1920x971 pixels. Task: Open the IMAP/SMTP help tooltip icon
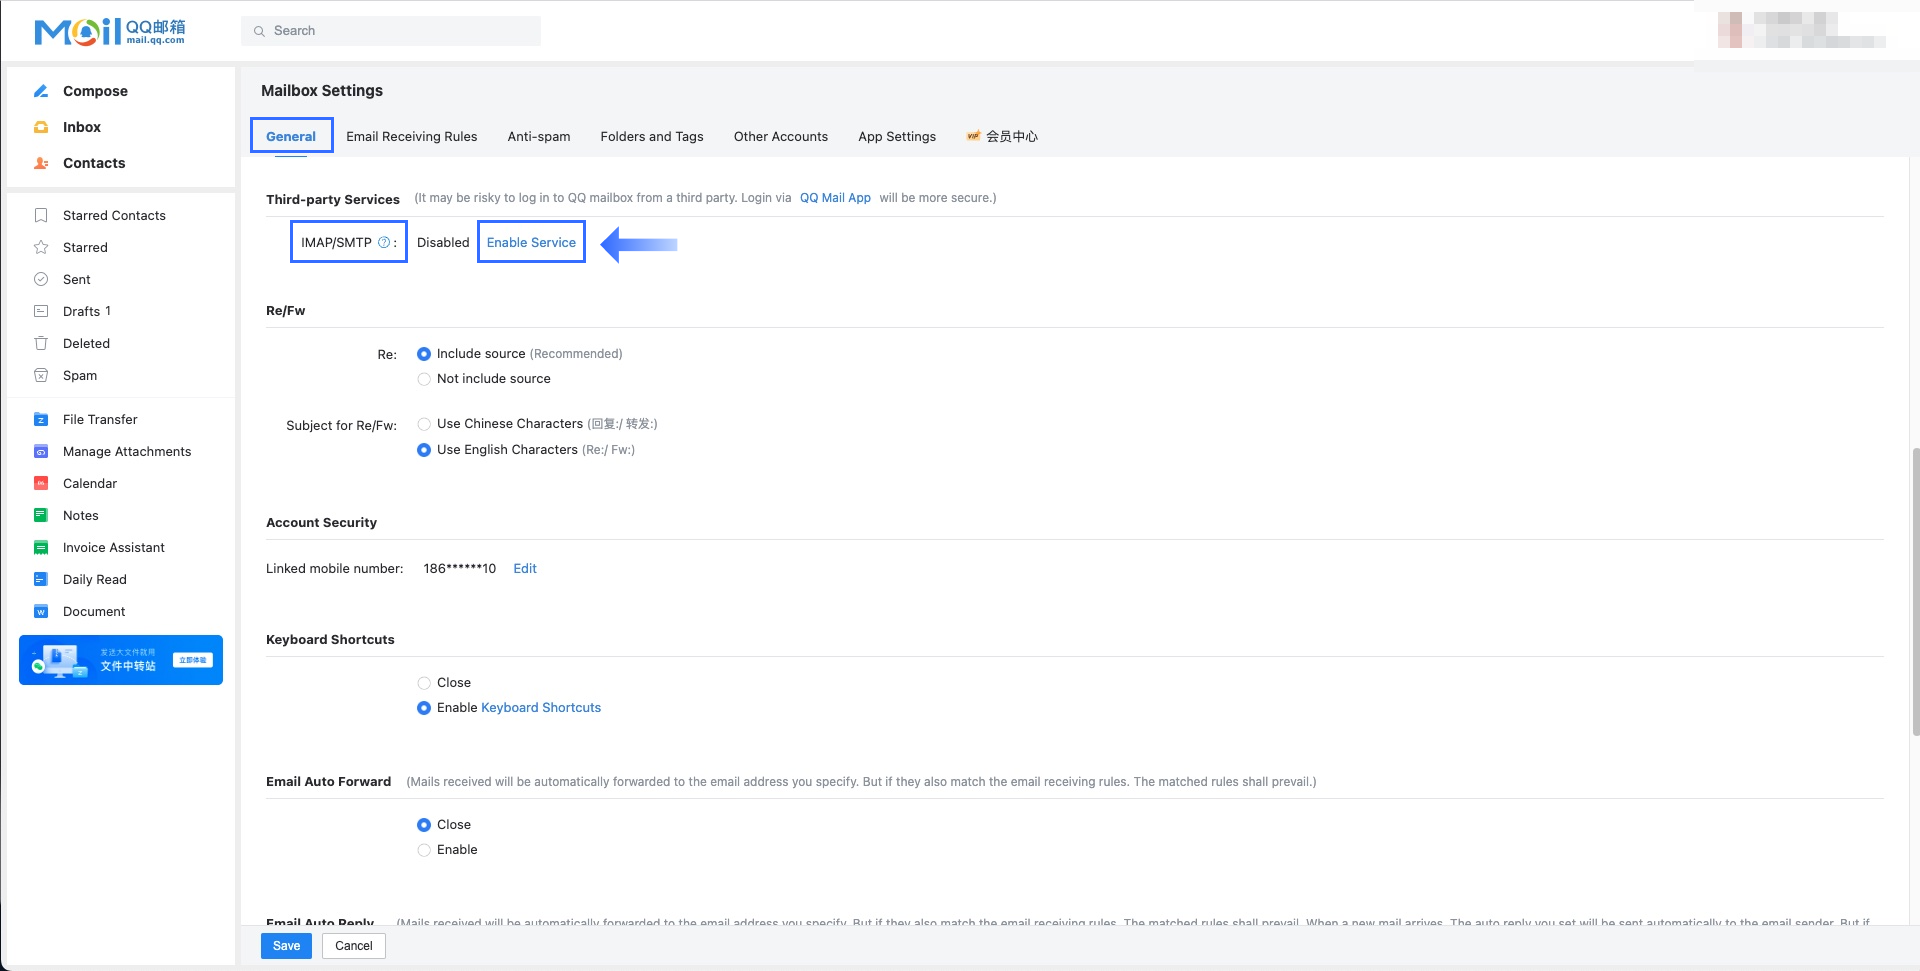pos(383,241)
